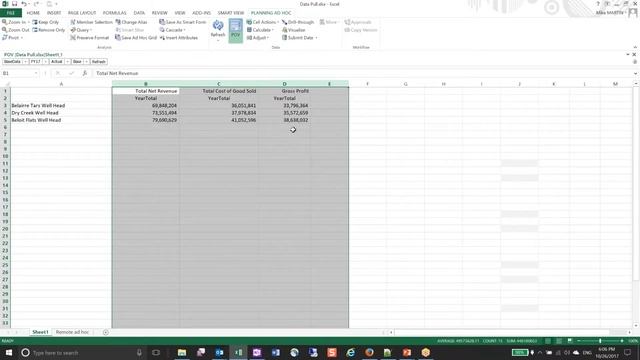
Task: Switch to the HOME tab
Action: [x=33, y=13]
